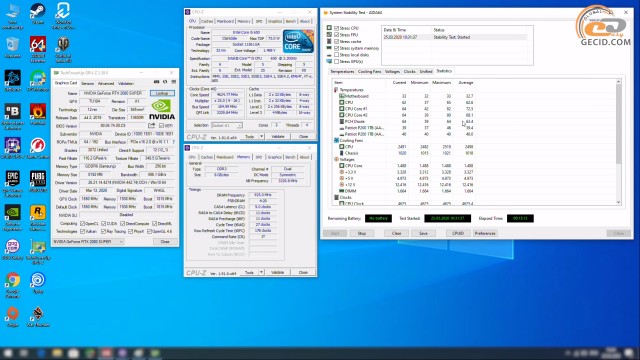Click the Bus Interface question mark in GPU-Z

pos(173,142)
